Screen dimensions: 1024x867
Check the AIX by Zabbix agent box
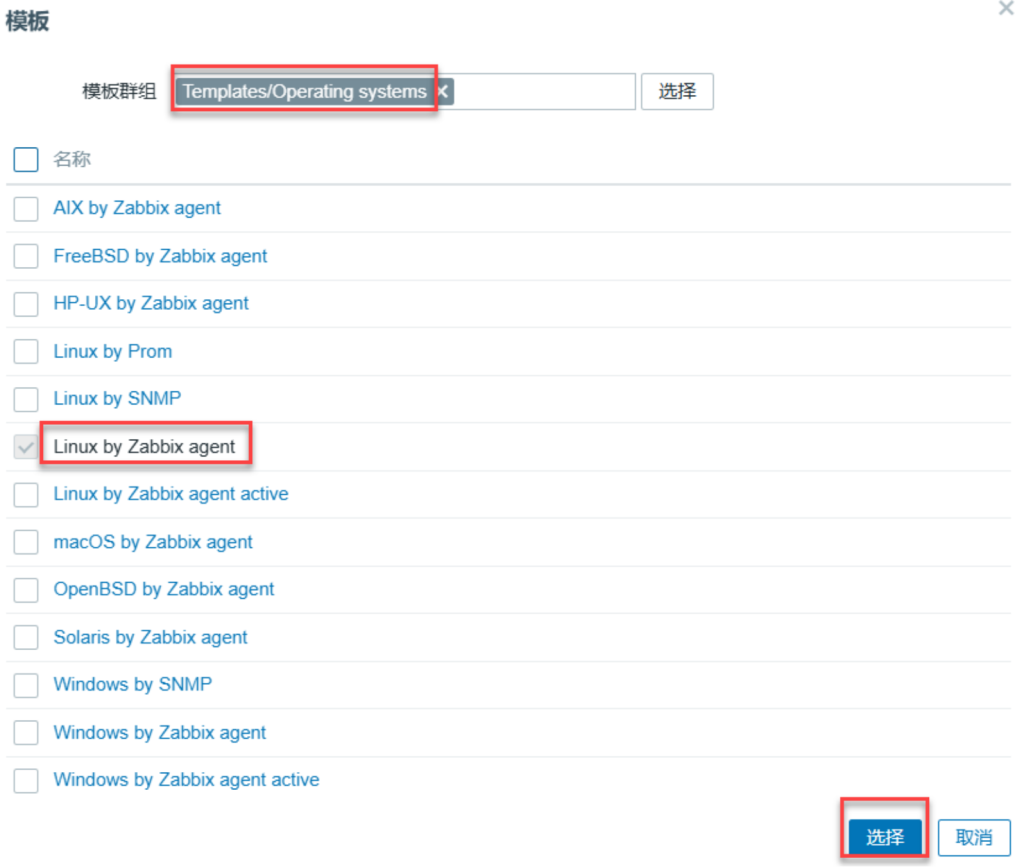26,209
